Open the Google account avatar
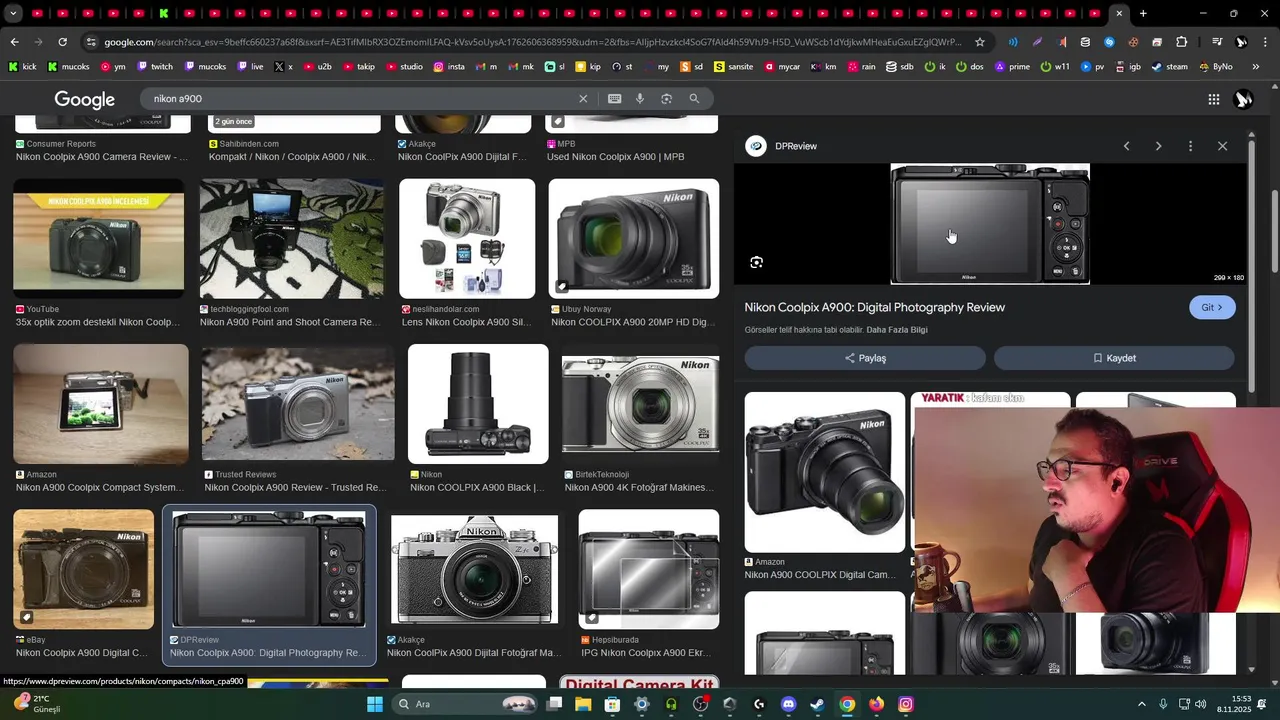The width and height of the screenshot is (1280, 720). point(1244,99)
